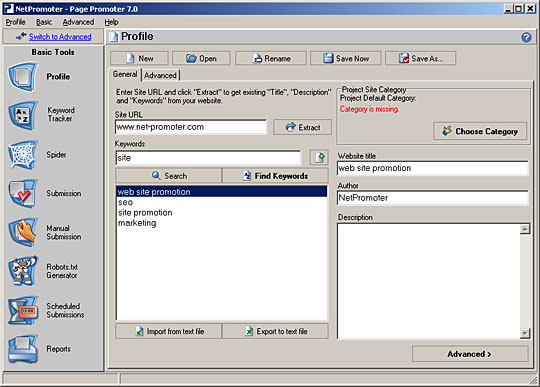Create a New profile
540x387 pixels.
[x=139, y=58]
